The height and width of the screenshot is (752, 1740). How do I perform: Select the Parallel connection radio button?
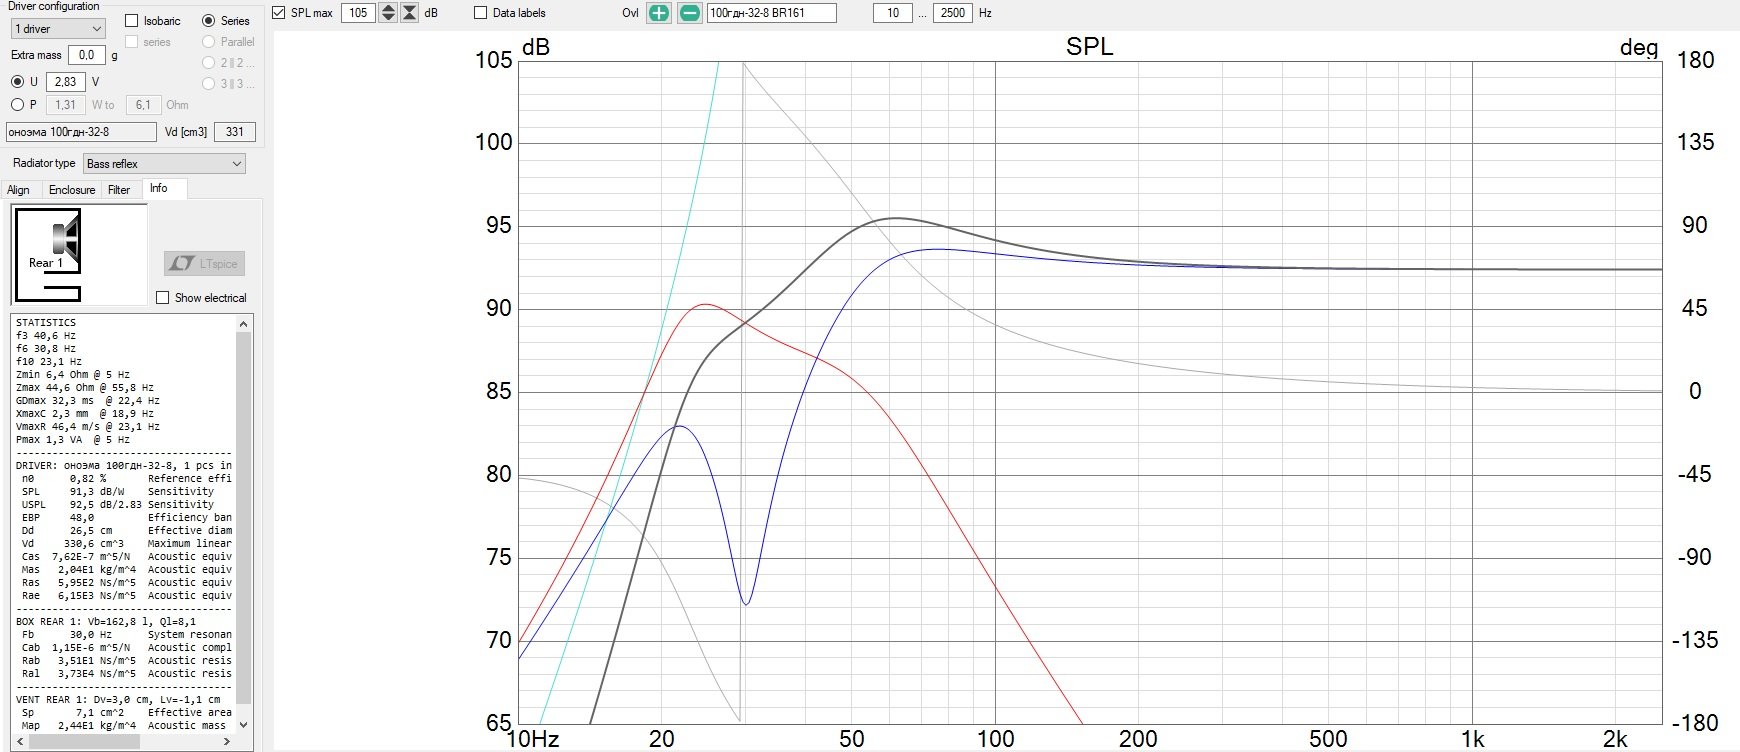coord(208,42)
